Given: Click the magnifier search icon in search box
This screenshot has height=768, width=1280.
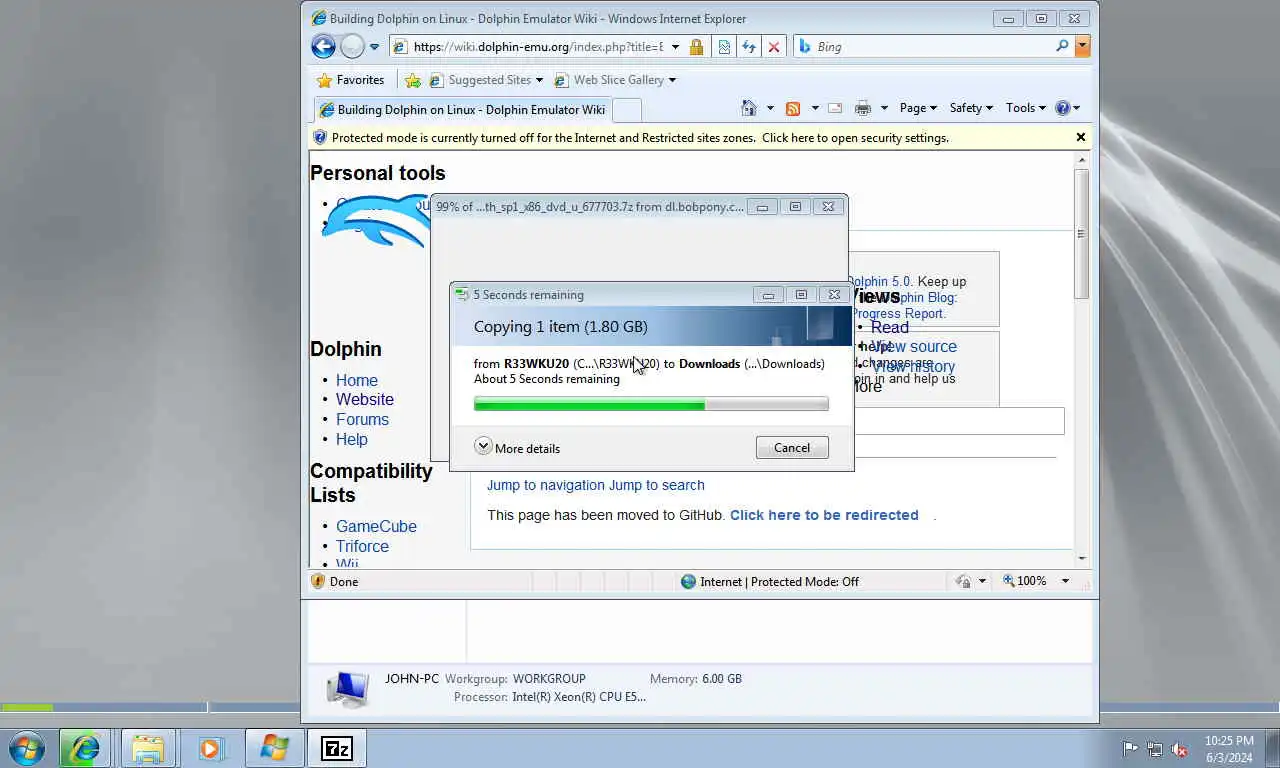Looking at the screenshot, I should click(x=1062, y=46).
